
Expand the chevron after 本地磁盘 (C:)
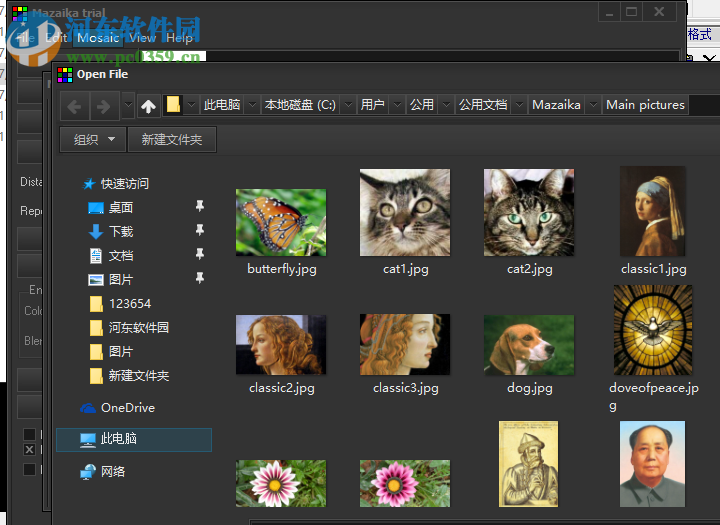[x=349, y=105]
